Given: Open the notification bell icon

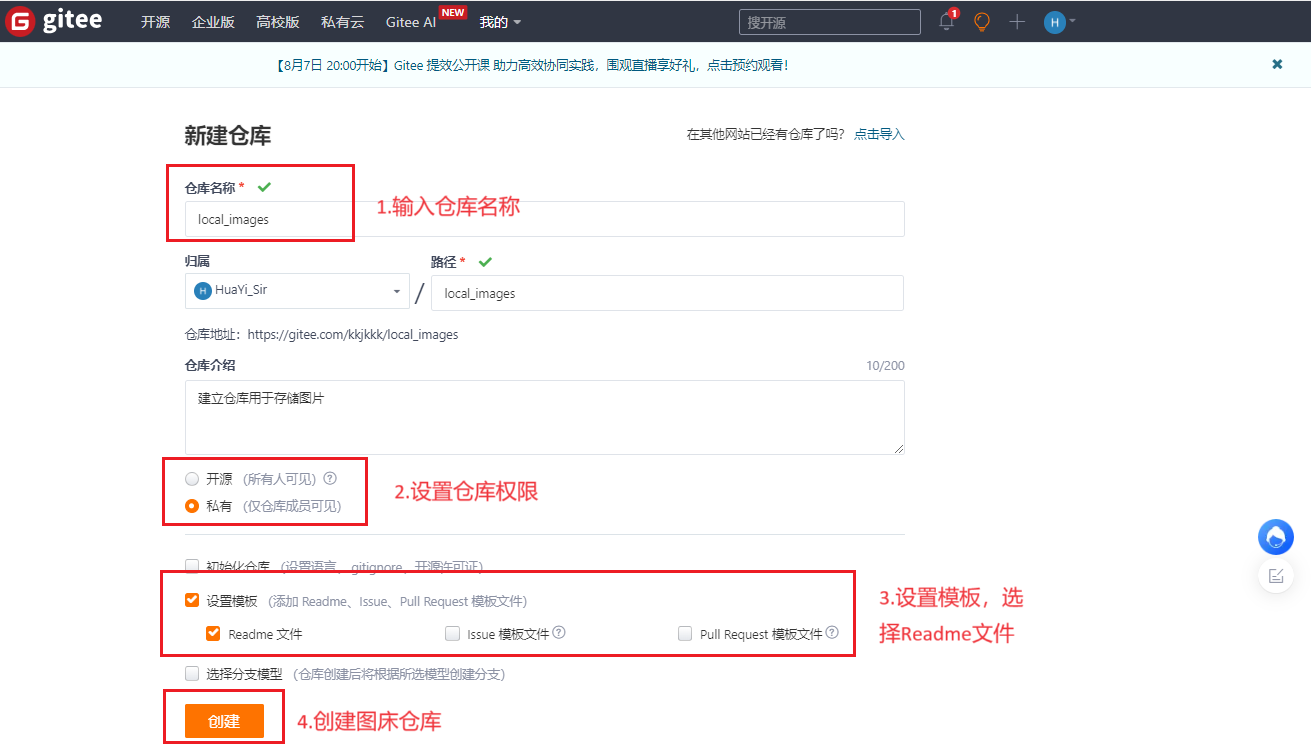Looking at the screenshot, I should [x=946, y=22].
